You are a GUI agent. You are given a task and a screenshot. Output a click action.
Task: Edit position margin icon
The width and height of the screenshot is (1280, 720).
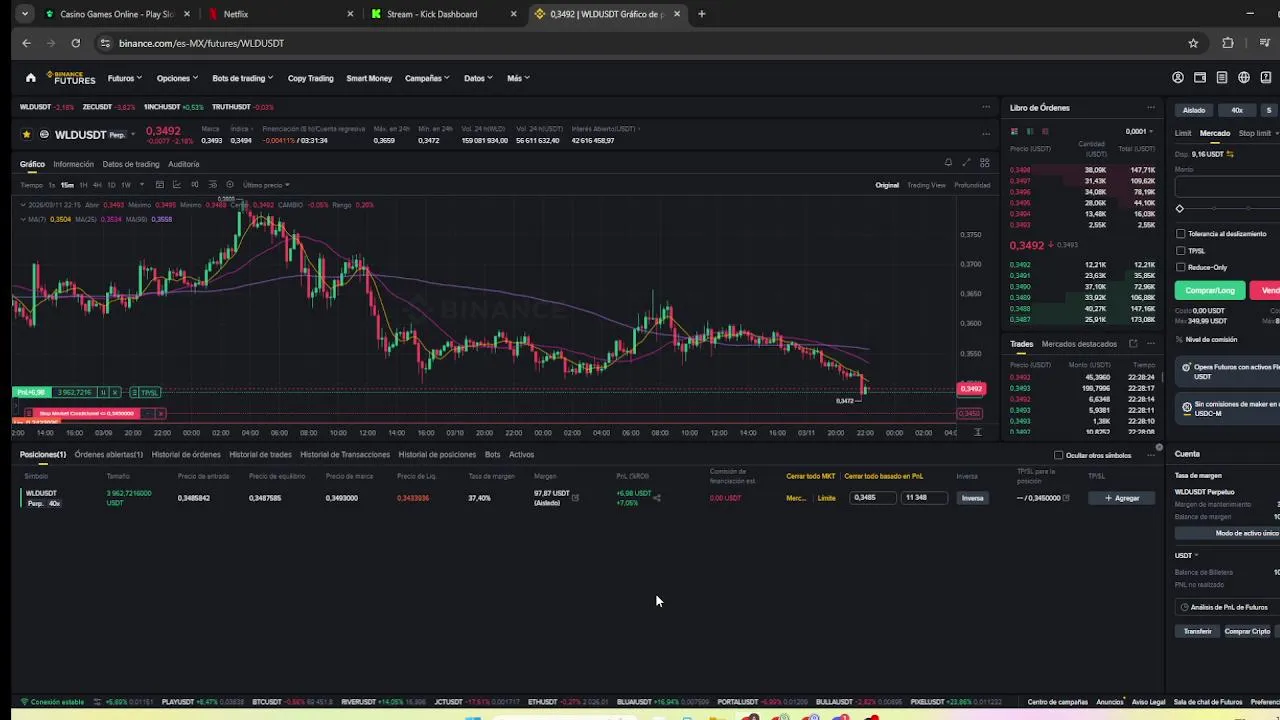(x=575, y=497)
